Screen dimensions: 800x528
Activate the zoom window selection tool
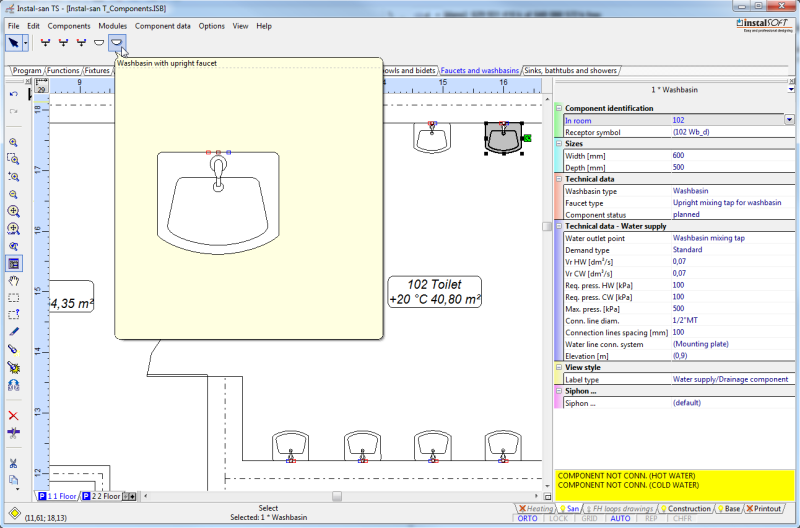(14, 159)
